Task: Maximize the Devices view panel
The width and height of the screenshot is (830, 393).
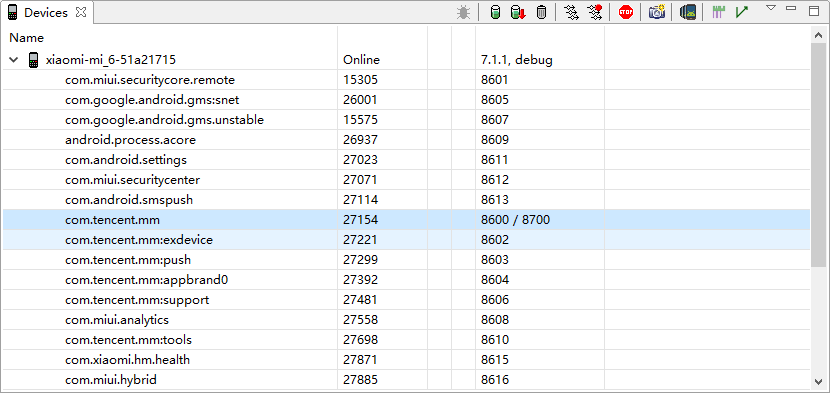Action: (x=814, y=11)
